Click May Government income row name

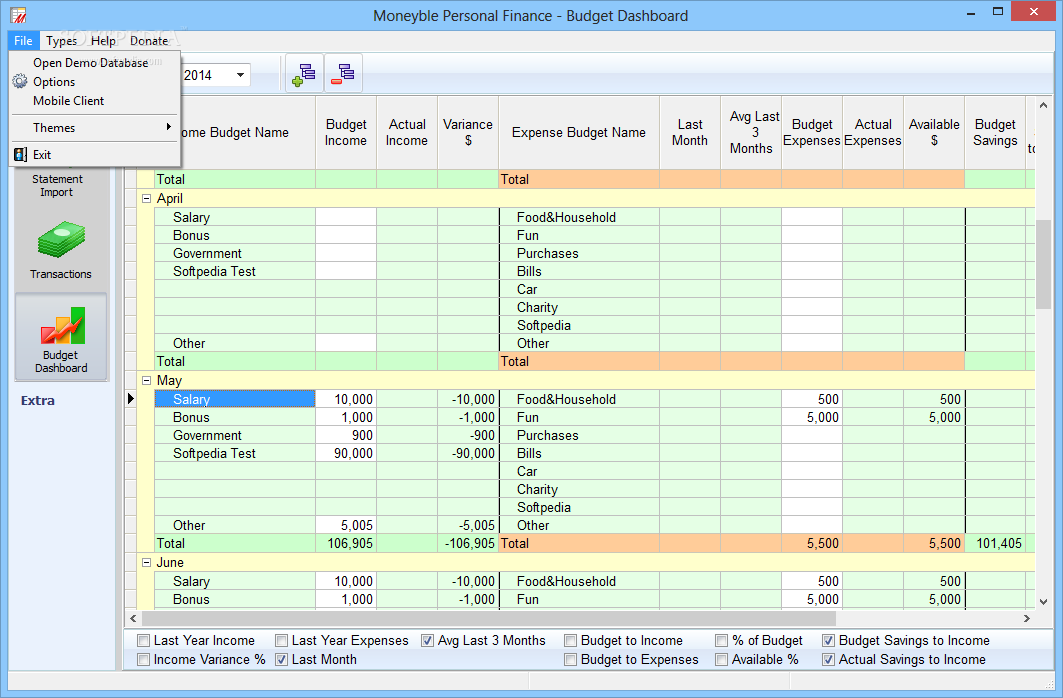pyautogui.click(x=235, y=436)
